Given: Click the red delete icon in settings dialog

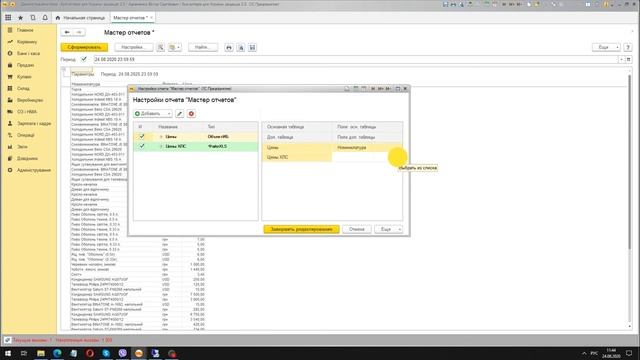Looking at the screenshot, I should click(191, 113).
